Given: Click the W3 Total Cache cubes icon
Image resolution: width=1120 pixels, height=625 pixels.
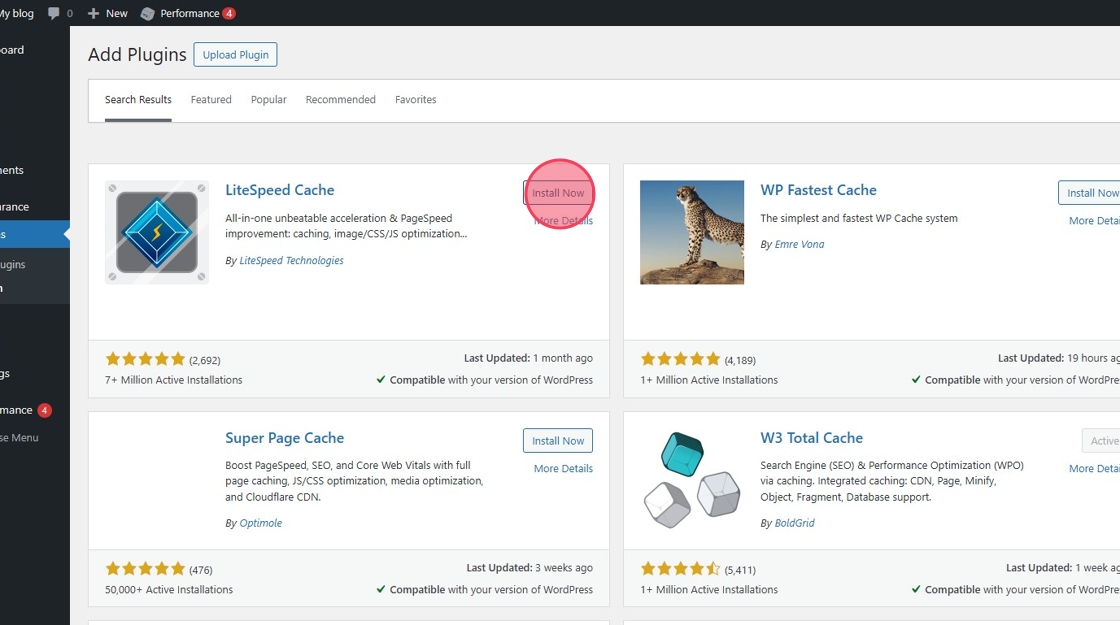Looking at the screenshot, I should (692, 480).
